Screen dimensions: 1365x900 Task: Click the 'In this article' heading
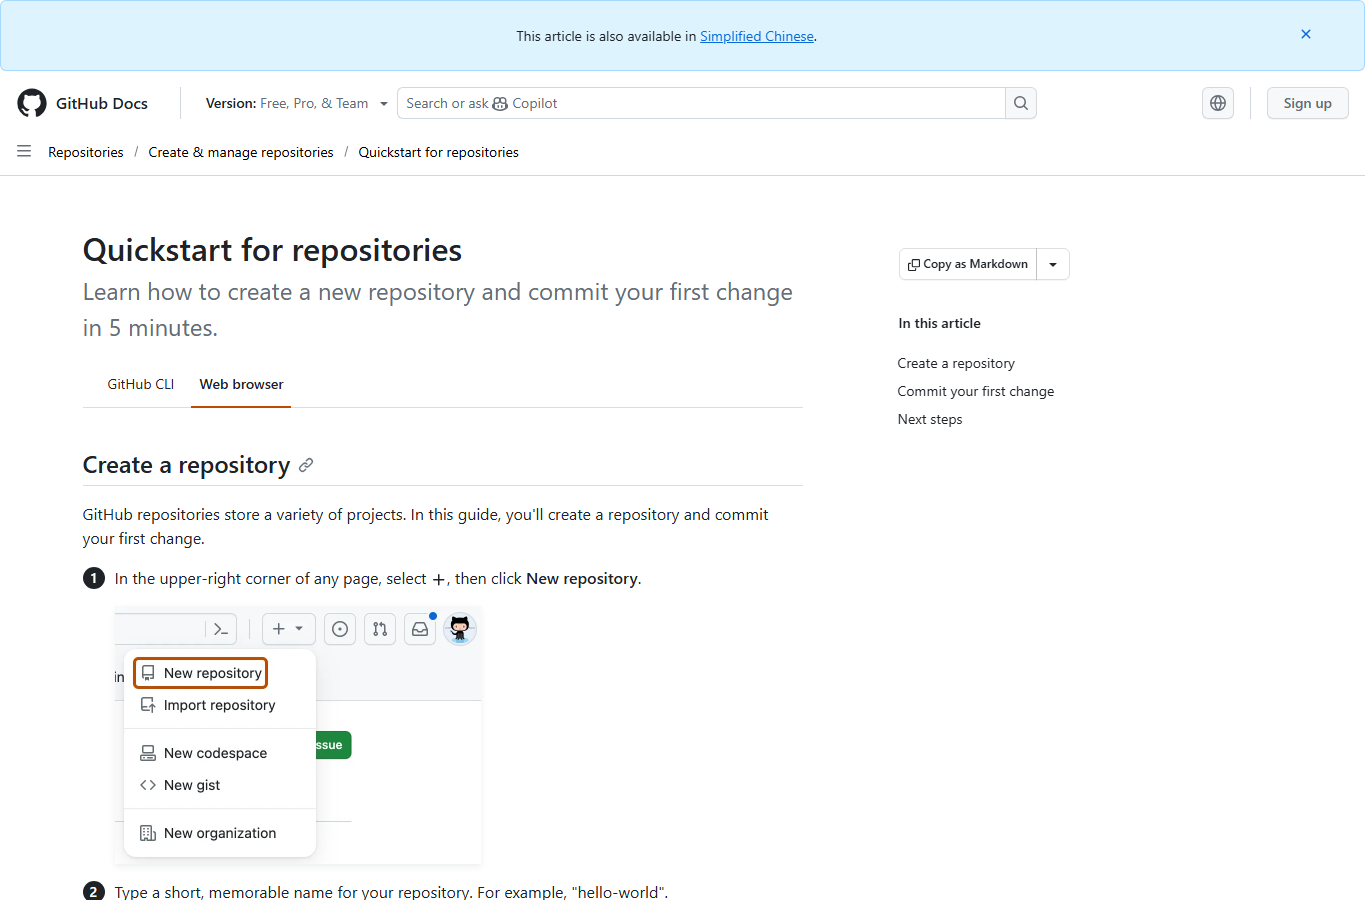click(940, 323)
